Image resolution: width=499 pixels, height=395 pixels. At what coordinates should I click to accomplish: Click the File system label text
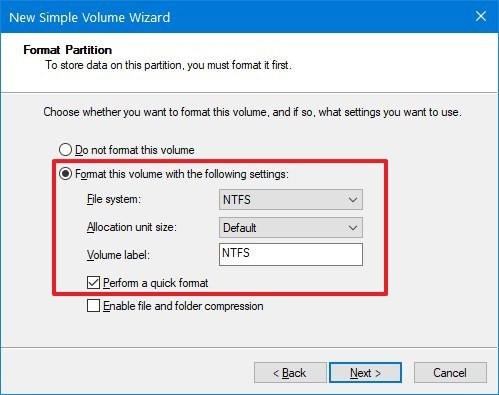[114, 199]
